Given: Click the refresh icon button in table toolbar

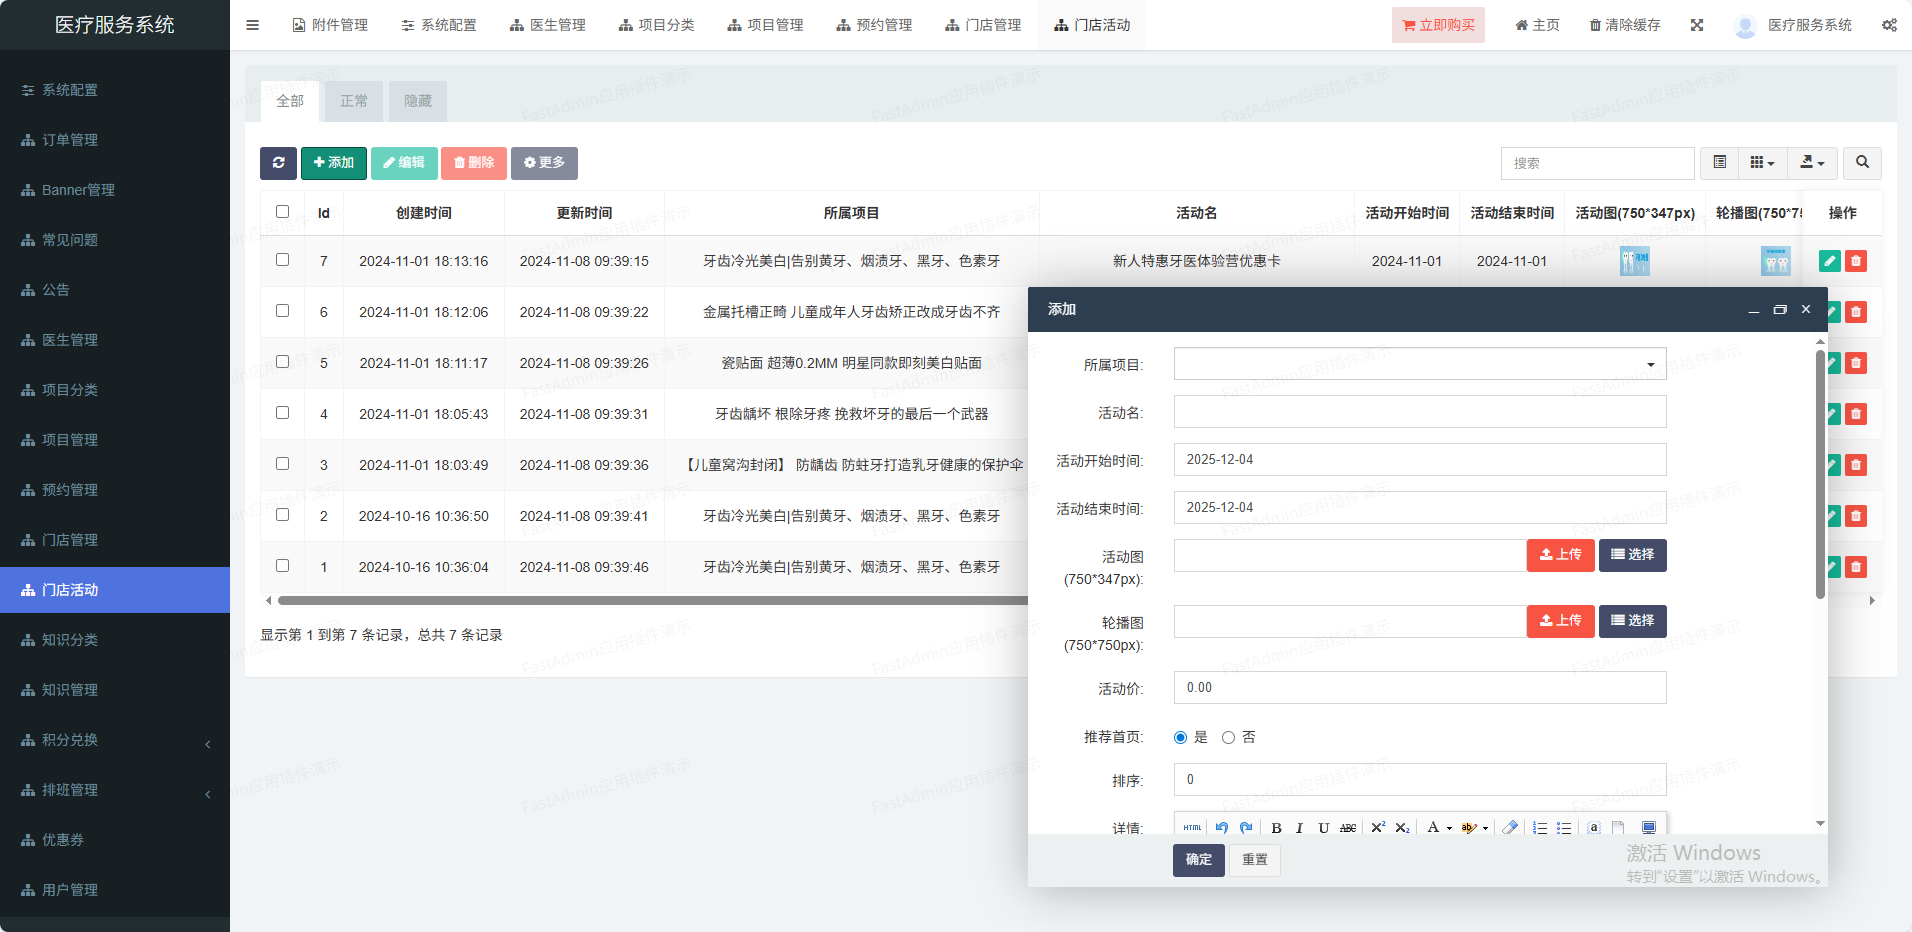Looking at the screenshot, I should (x=278, y=163).
